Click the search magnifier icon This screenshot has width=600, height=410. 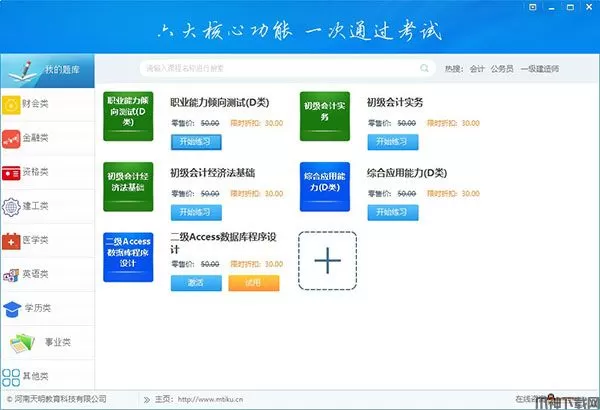click(424, 68)
